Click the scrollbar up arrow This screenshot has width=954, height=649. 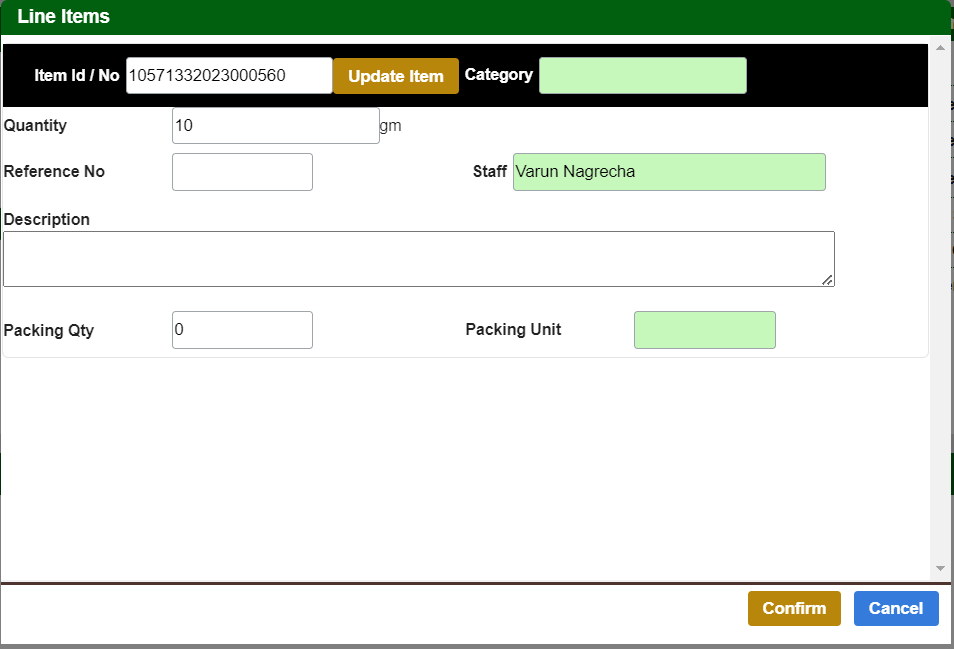point(939,47)
